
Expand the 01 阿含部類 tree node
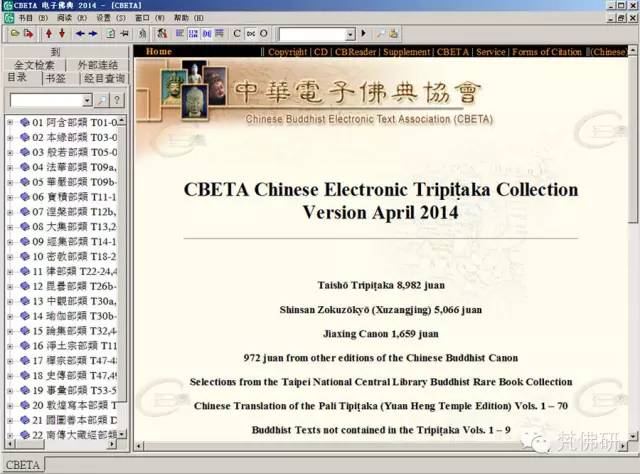coord(10,123)
